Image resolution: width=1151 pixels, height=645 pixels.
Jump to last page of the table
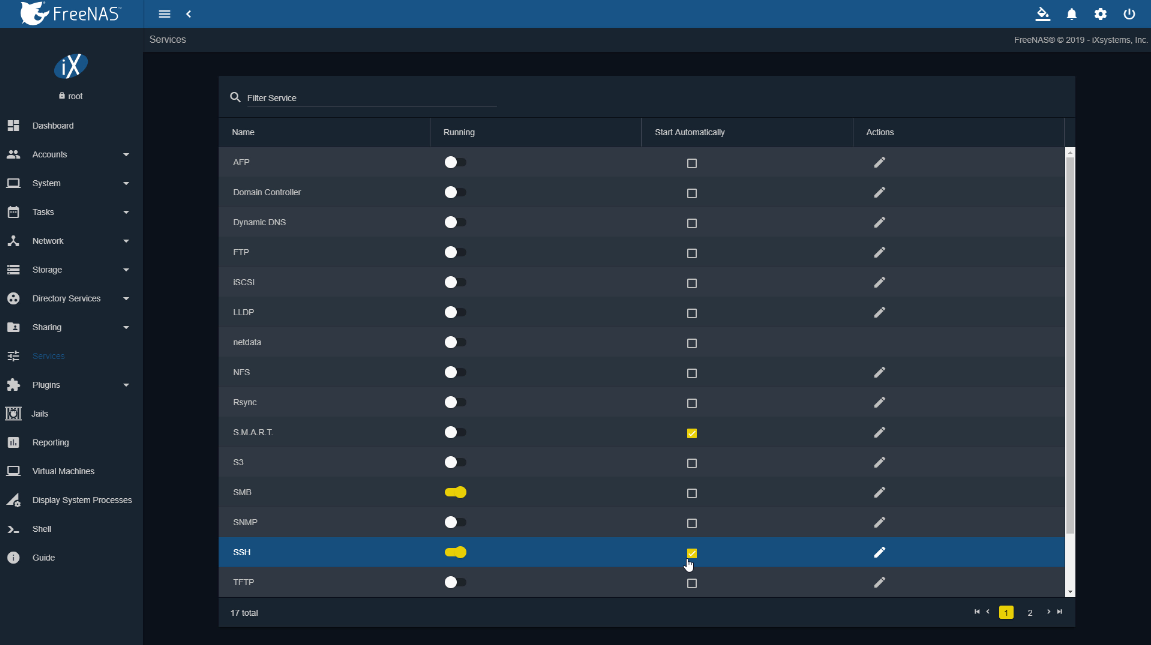(x=1060, y=612)
